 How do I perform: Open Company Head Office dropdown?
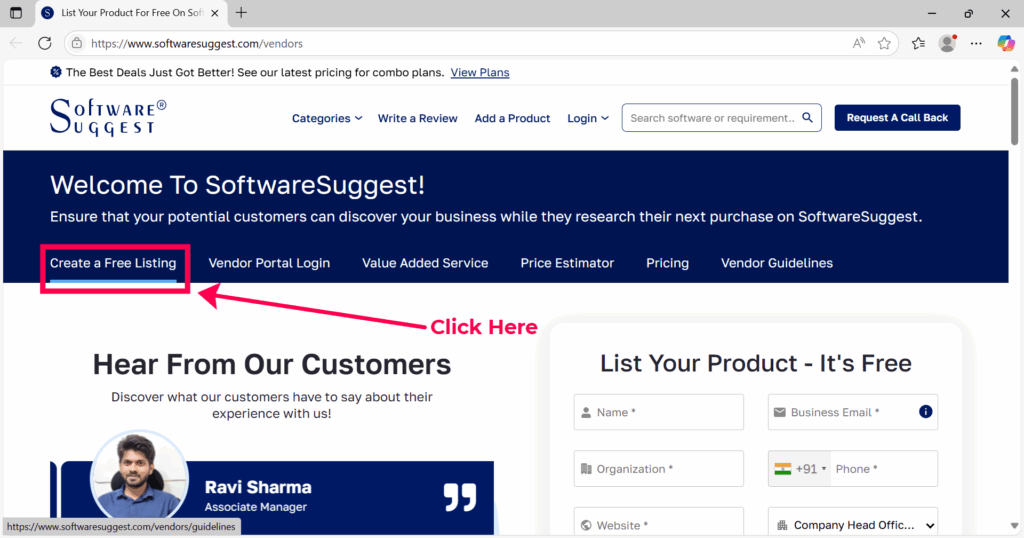pos(853,524)
